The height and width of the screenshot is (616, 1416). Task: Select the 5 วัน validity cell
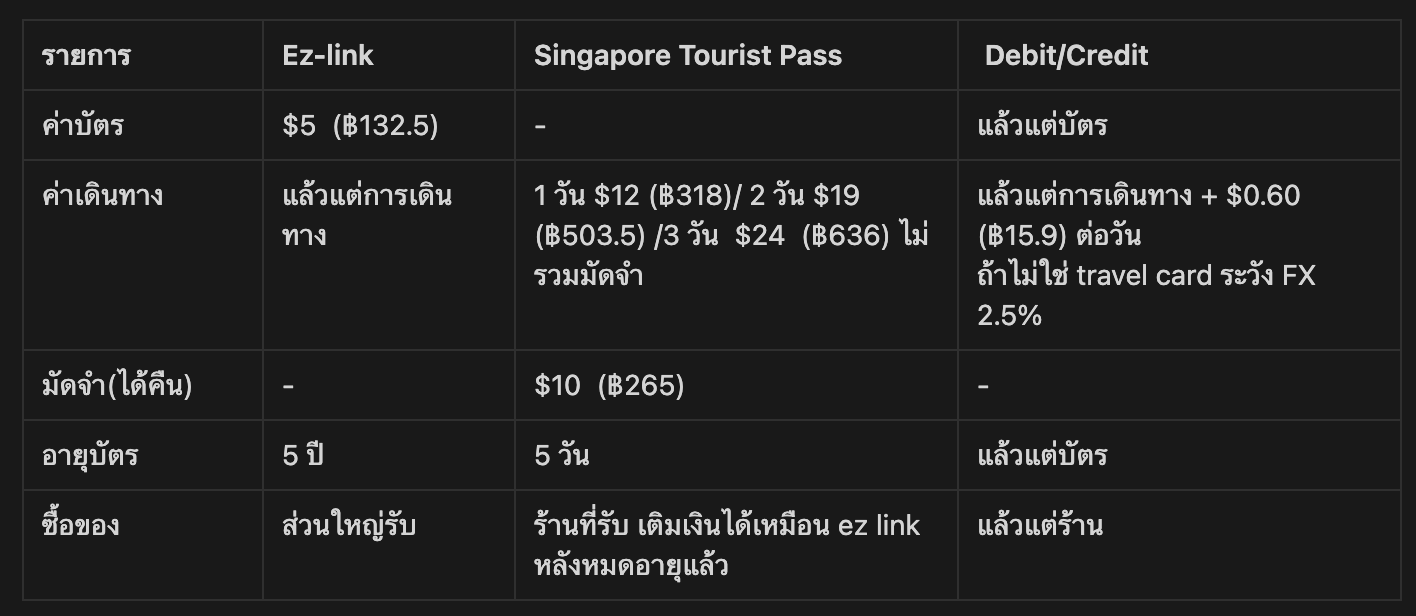coord(561,455)
